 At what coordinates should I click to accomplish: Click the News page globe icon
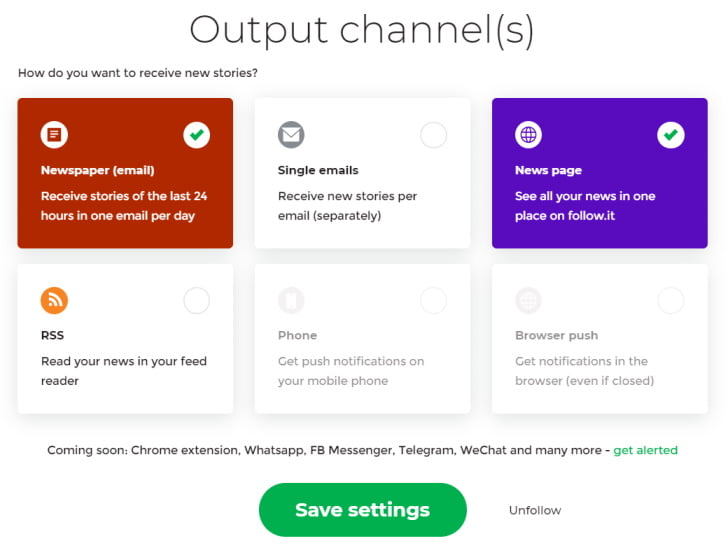(x=528, y=135)
